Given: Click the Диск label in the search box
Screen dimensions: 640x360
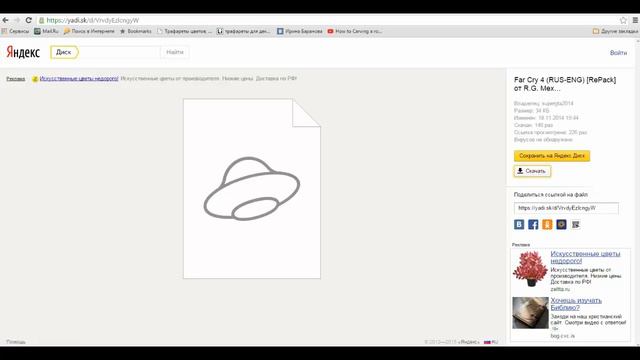Looking at the screenshot, I should point(64,52).
